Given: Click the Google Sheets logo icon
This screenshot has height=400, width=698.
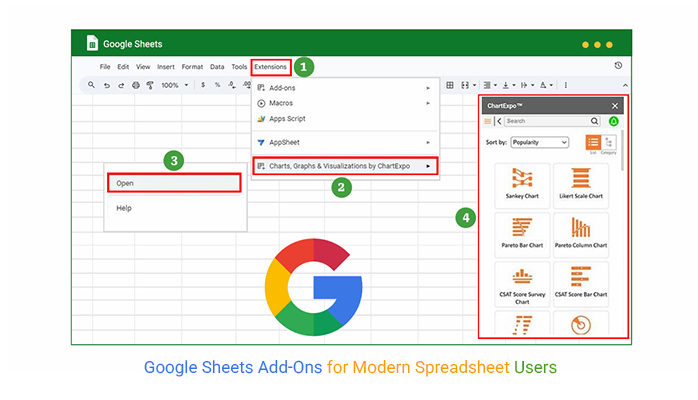Looking at the screenshot, I should tap(92, 44).
